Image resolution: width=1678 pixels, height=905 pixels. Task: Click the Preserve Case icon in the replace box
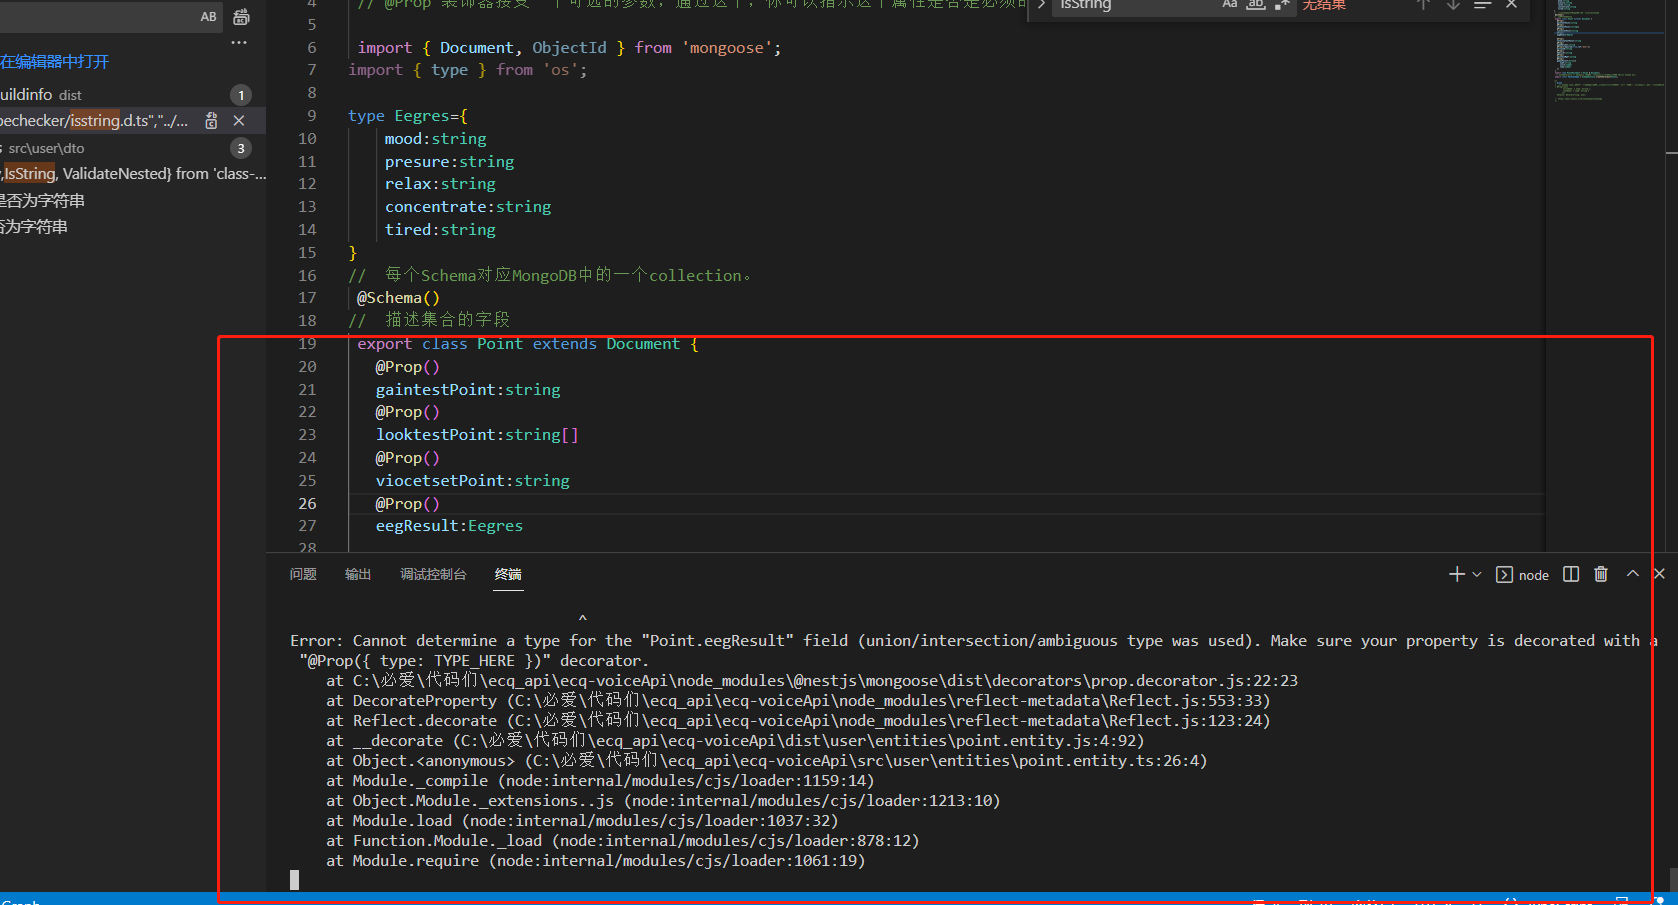click(208, 17)
